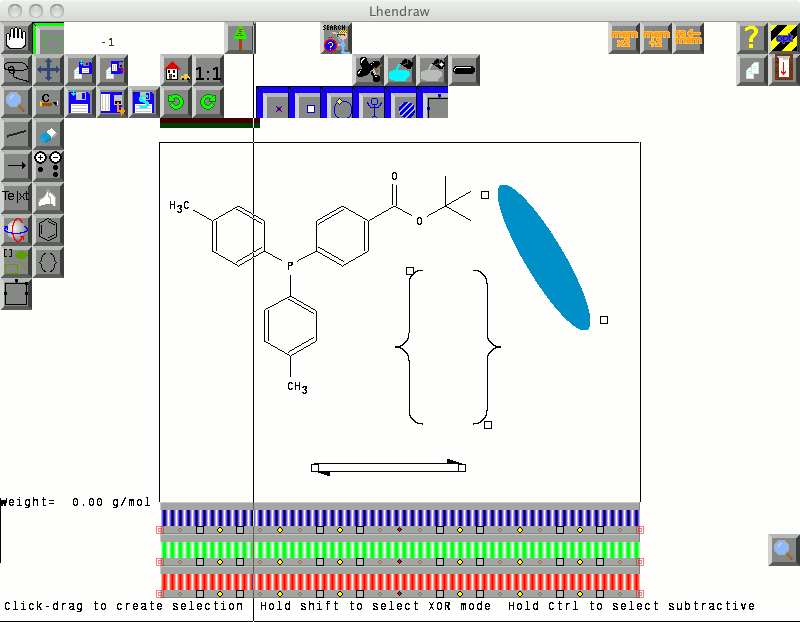Open help with the question mark icon
800x622 pixels.
[x=753, y=39]
